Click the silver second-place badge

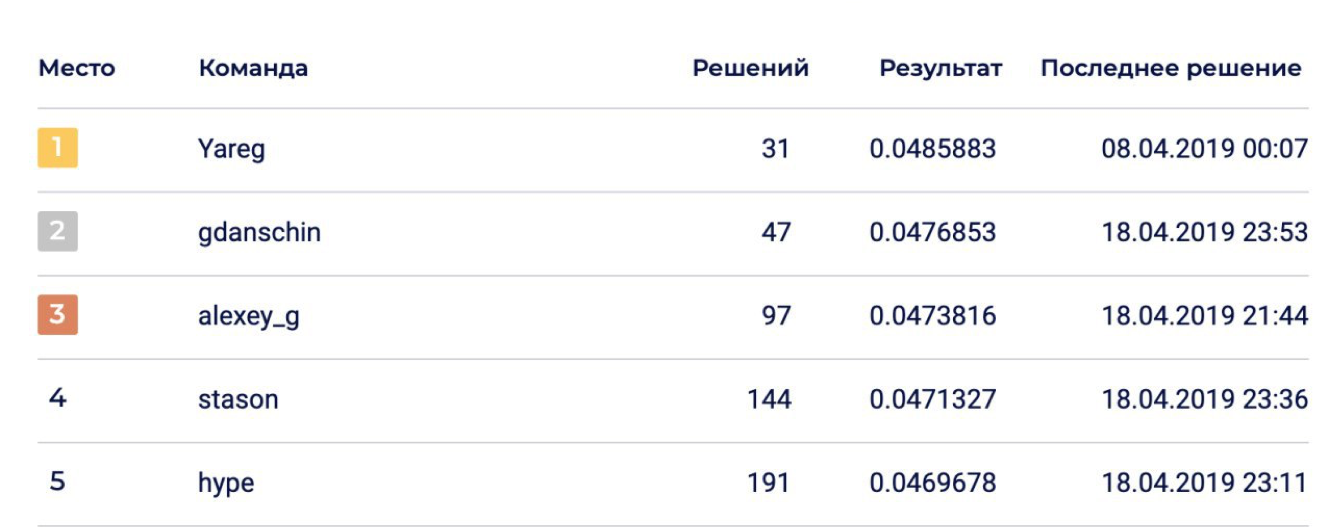[x=57, y=232]
